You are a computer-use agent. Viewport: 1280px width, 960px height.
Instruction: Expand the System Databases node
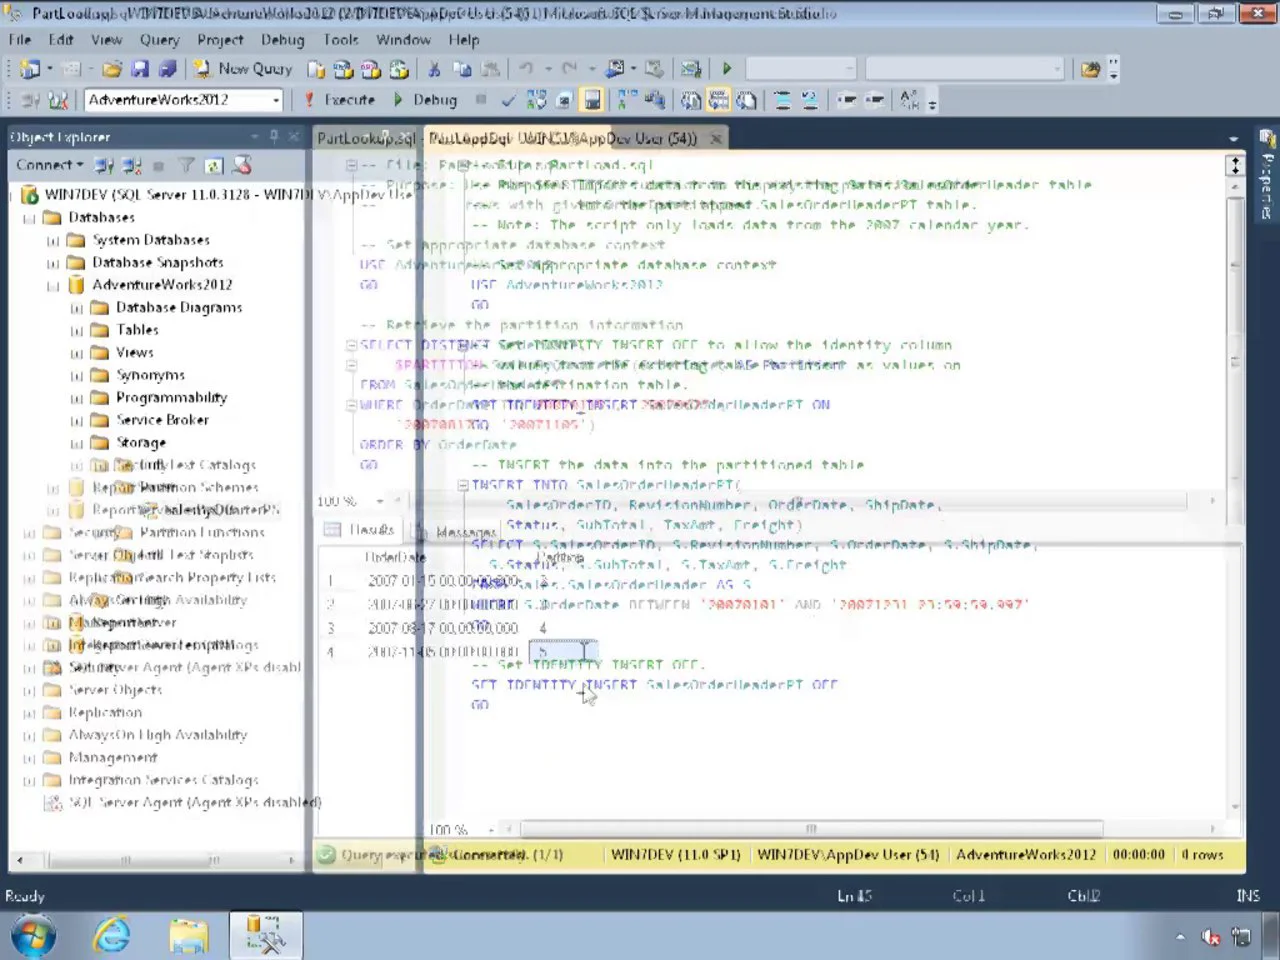click(53, 240)
